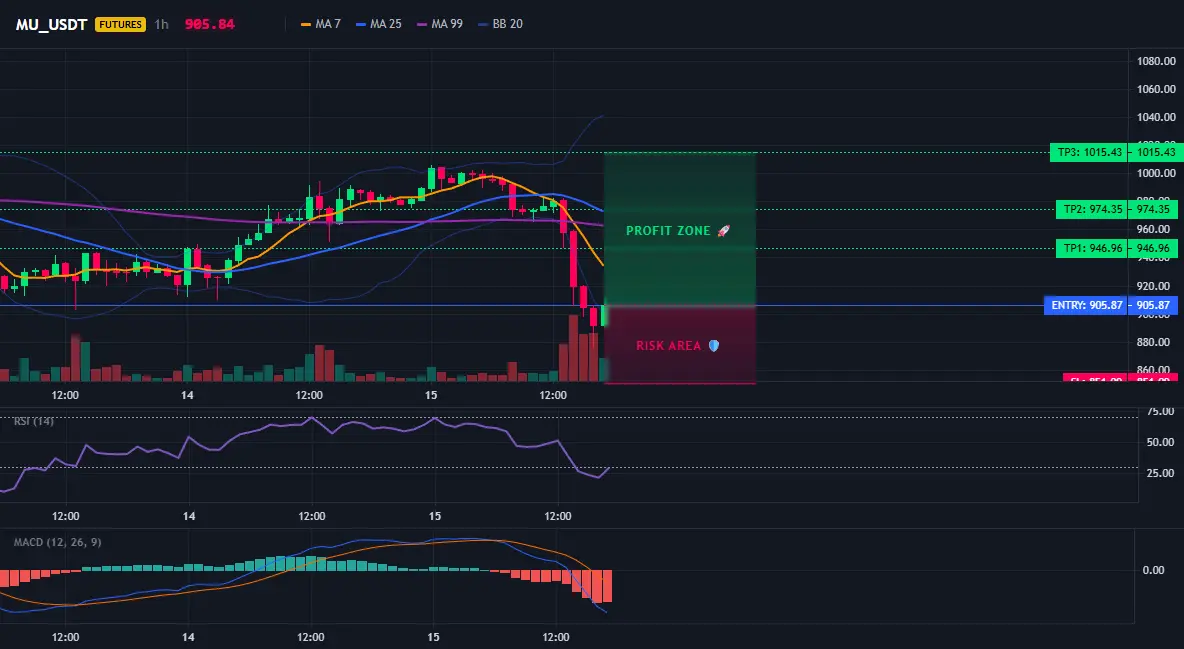Click the shield icon in RISK AREA
This screenshot has width=1184, height=649.
(x=714, y=345)
